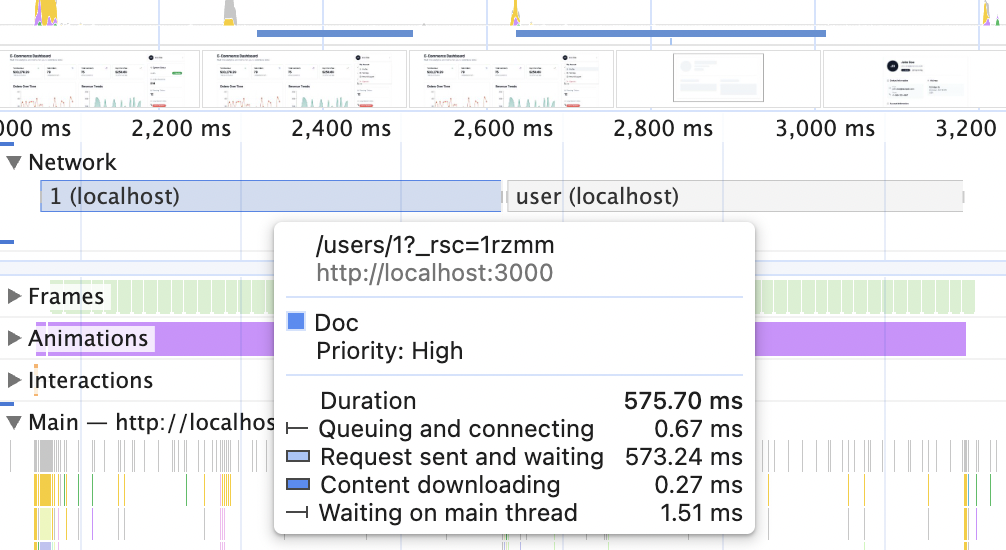This screenshot has width=1006, height=550.
Task: Open the loading skeleton screenshot thumbnail
Action: click(717, 79)
